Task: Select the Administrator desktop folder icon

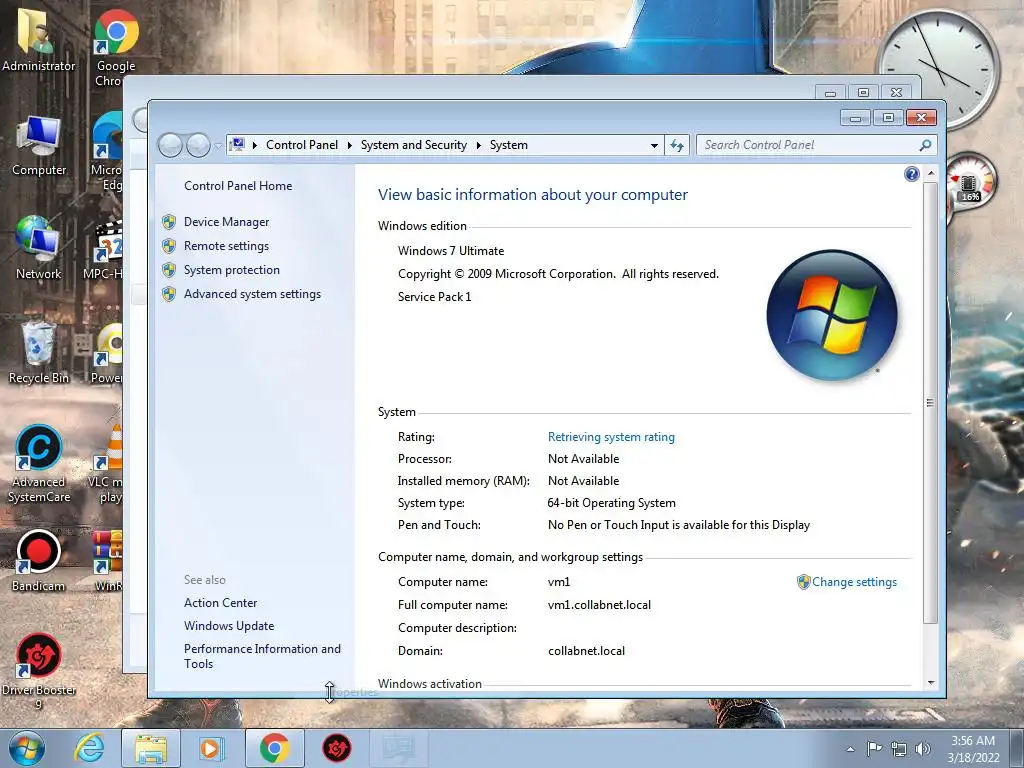Action: 38,39
